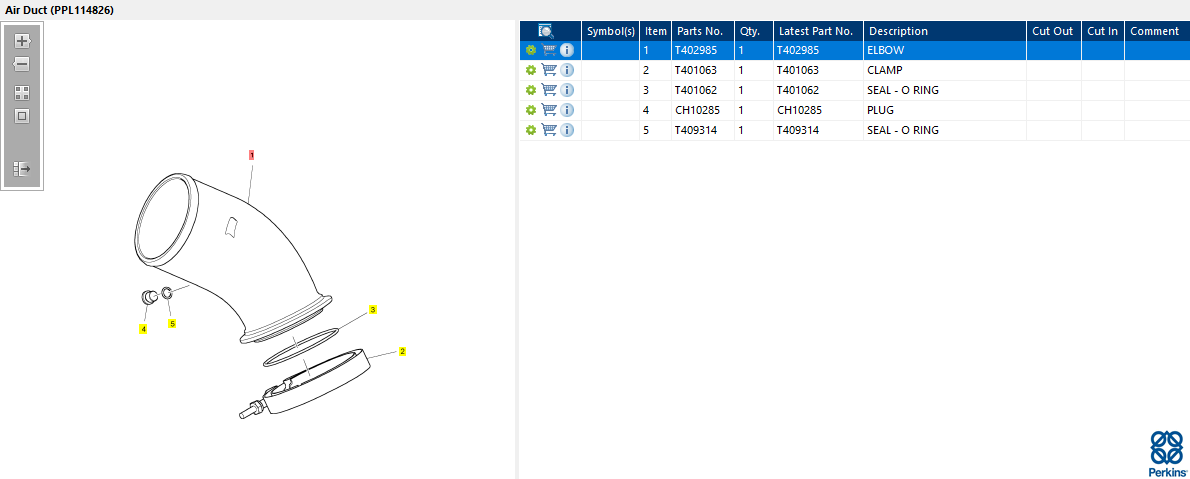Add SEAL - O RING T409314 to cart

[x=549, y=130]
